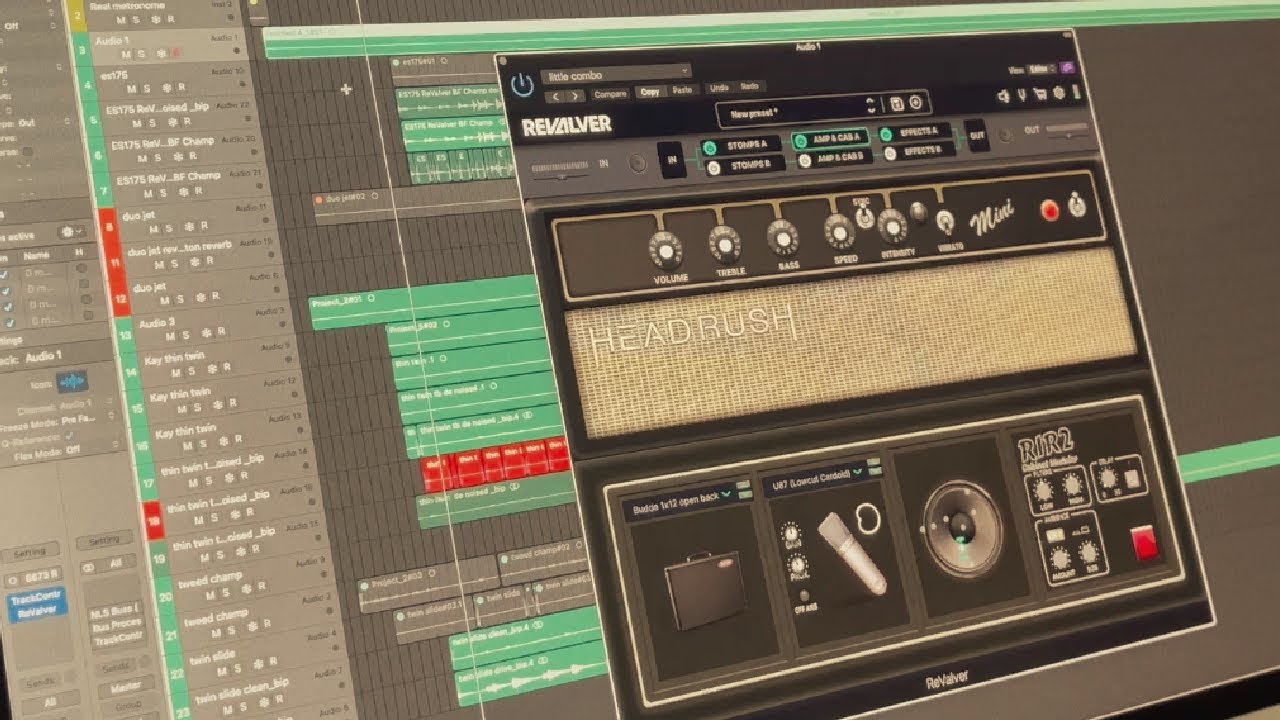Image resolution: width=1280 pixels, height=720 pixels.
Task: Open the ReValver shopping cart store
Action: 1041,95
